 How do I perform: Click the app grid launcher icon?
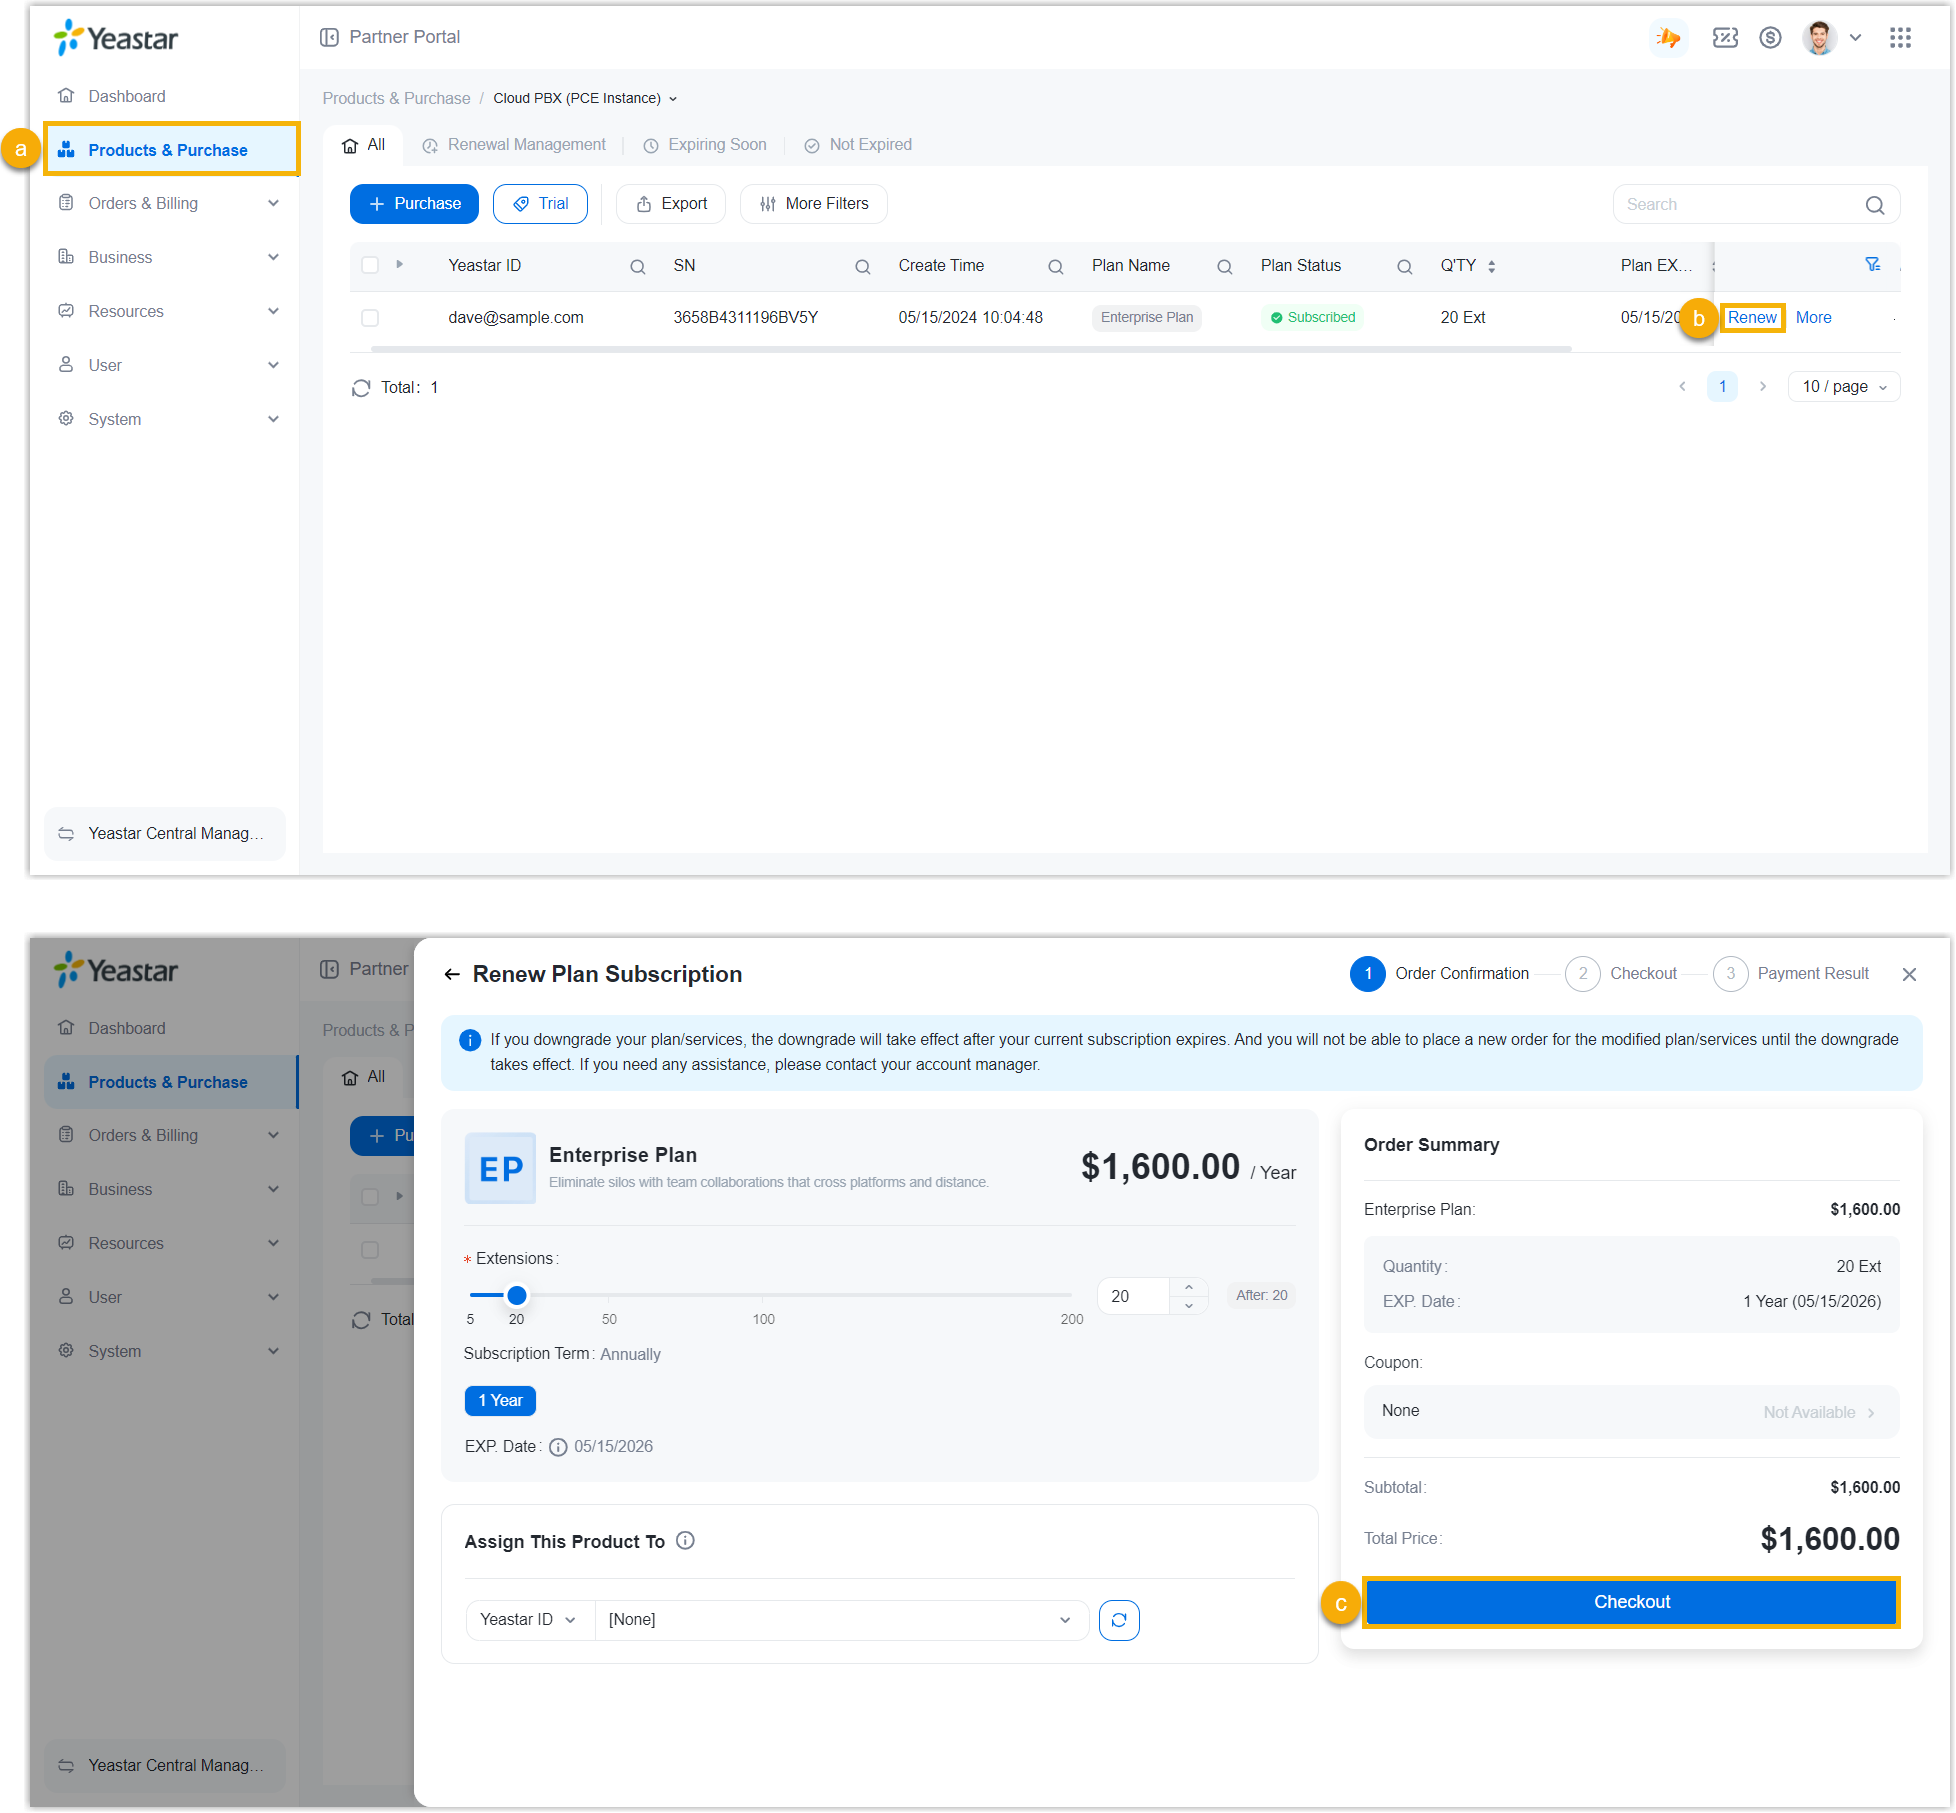1900,38
